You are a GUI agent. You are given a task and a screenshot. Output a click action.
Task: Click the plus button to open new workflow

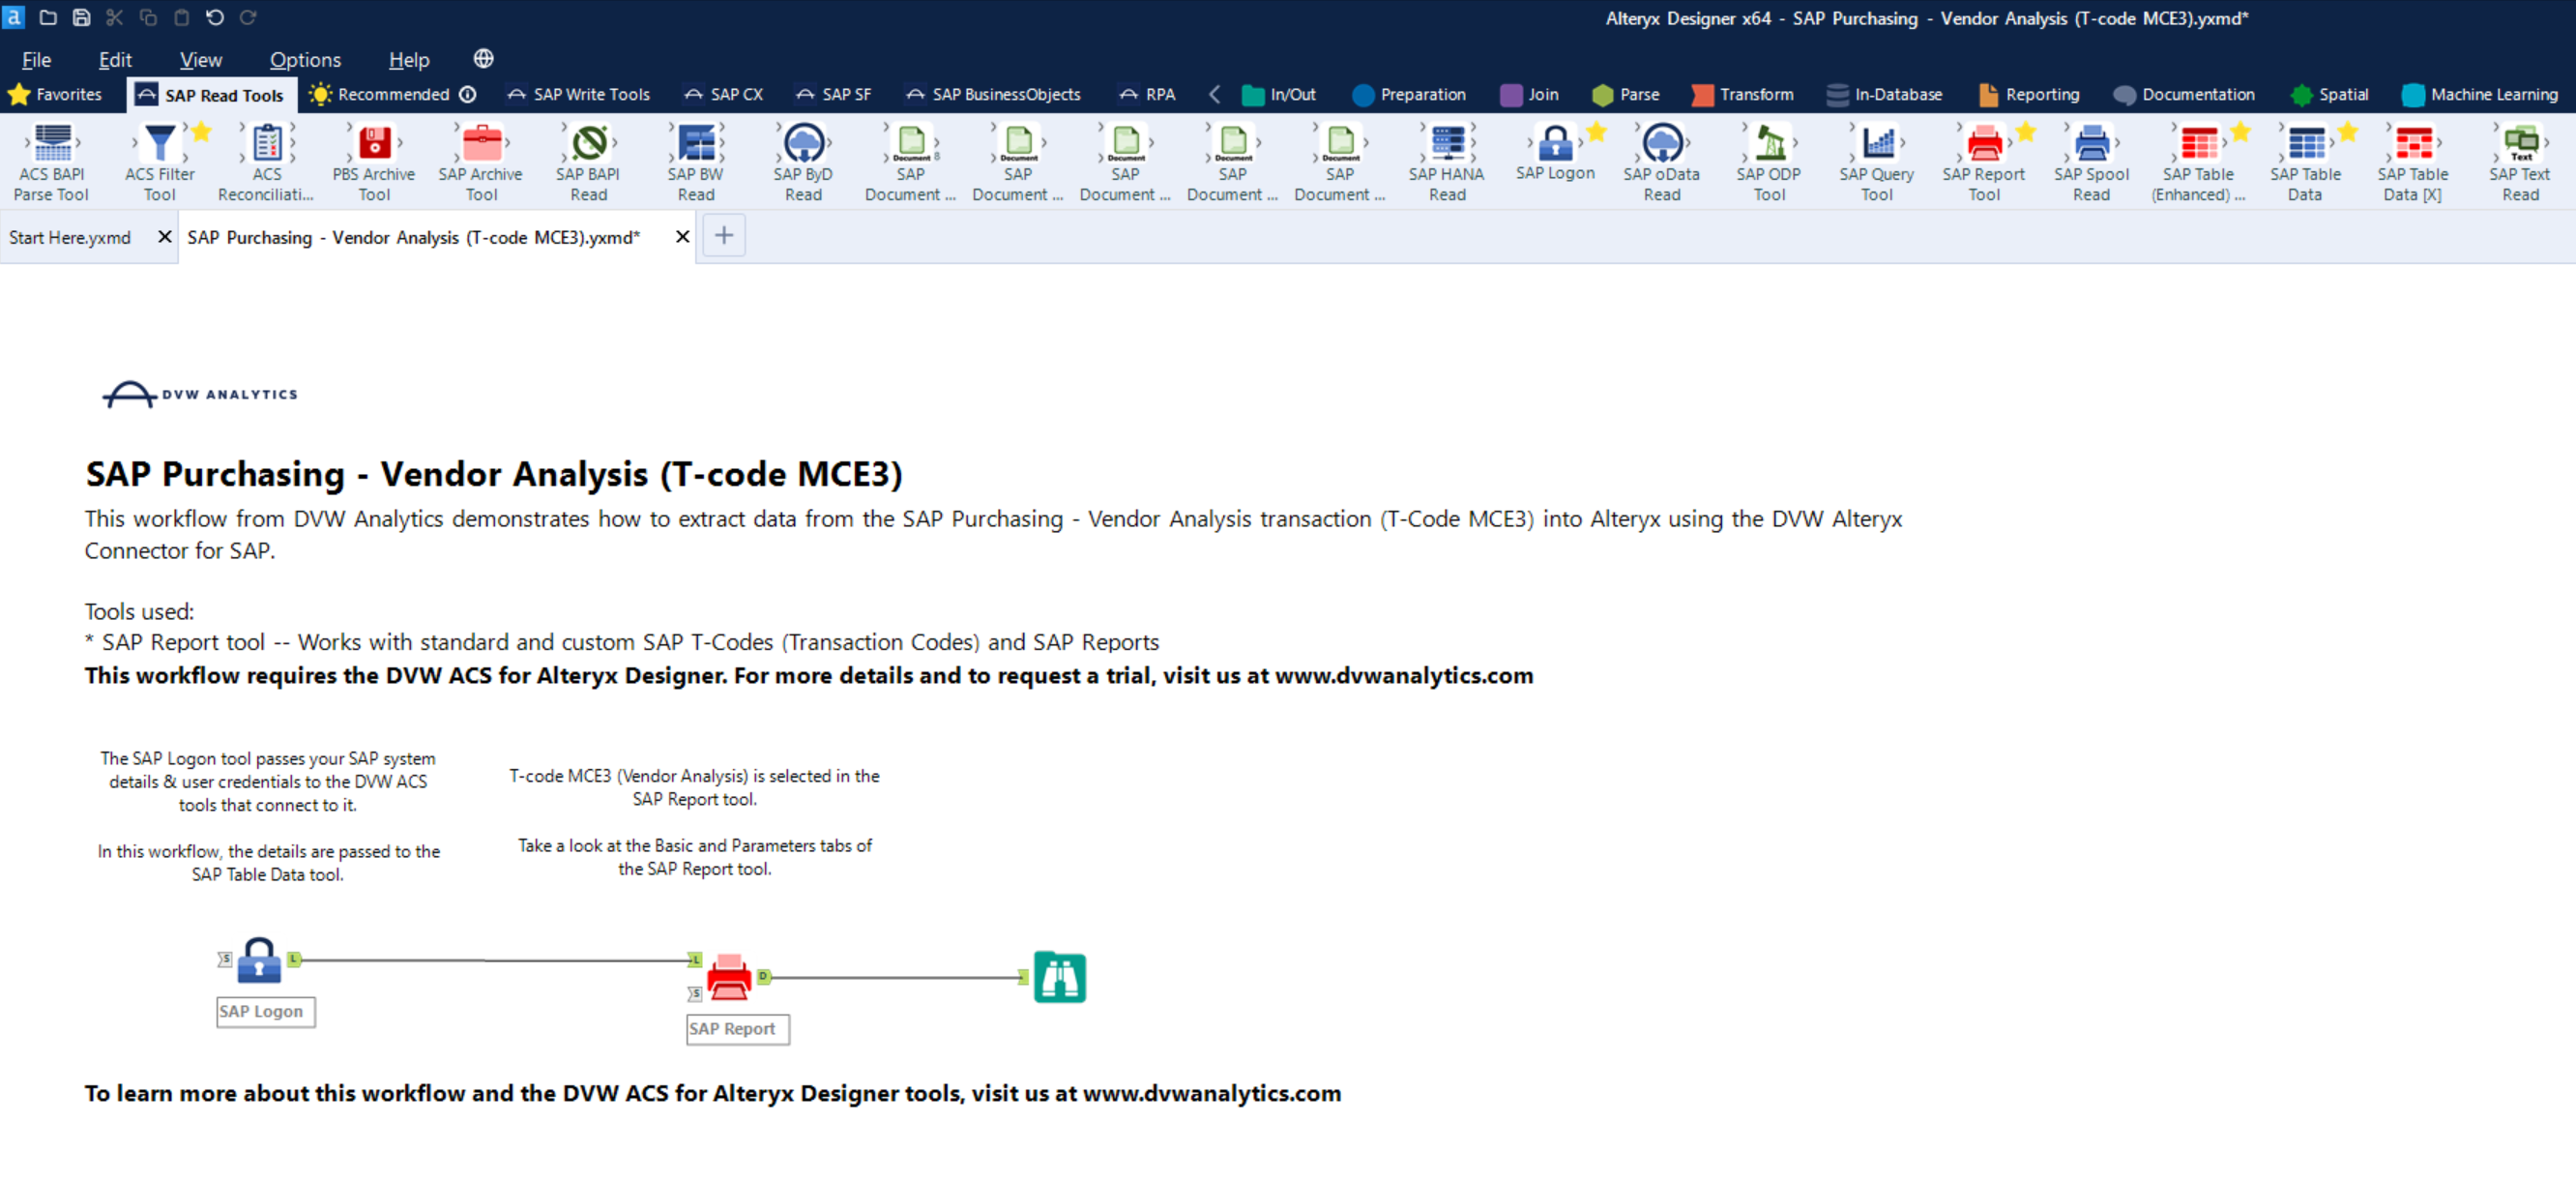pos(724,235)
